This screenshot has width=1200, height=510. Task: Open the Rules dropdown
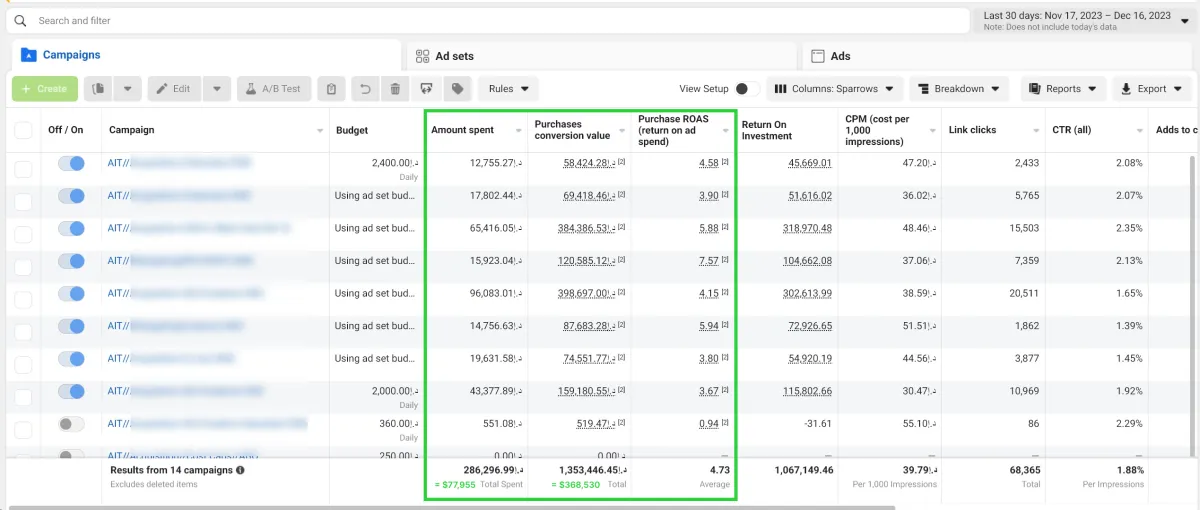pyautogui.click(x=508, y=89)
